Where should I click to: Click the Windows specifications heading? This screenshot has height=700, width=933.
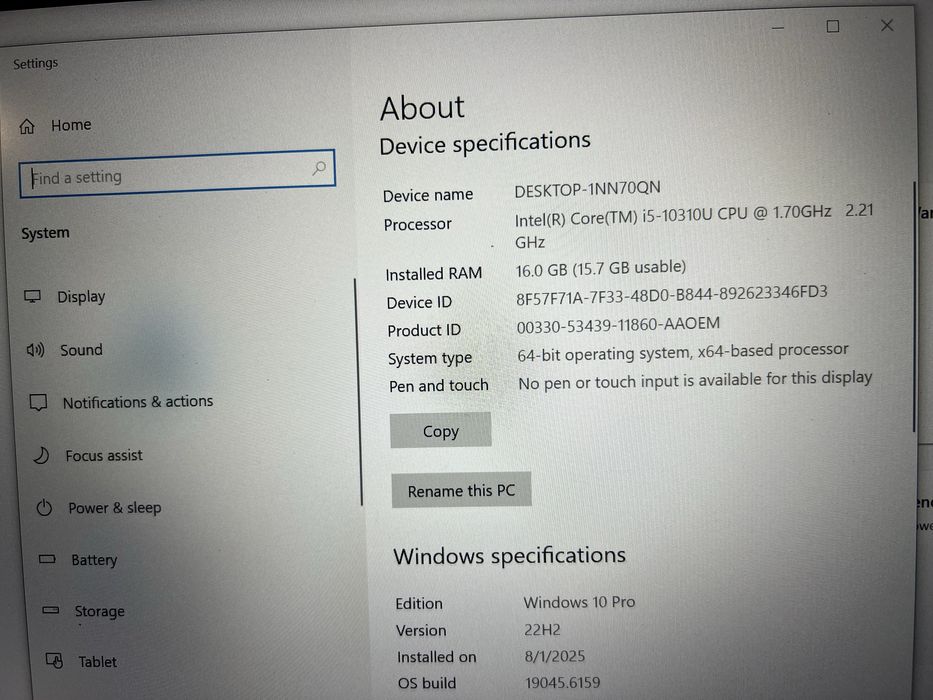[509, 555]
